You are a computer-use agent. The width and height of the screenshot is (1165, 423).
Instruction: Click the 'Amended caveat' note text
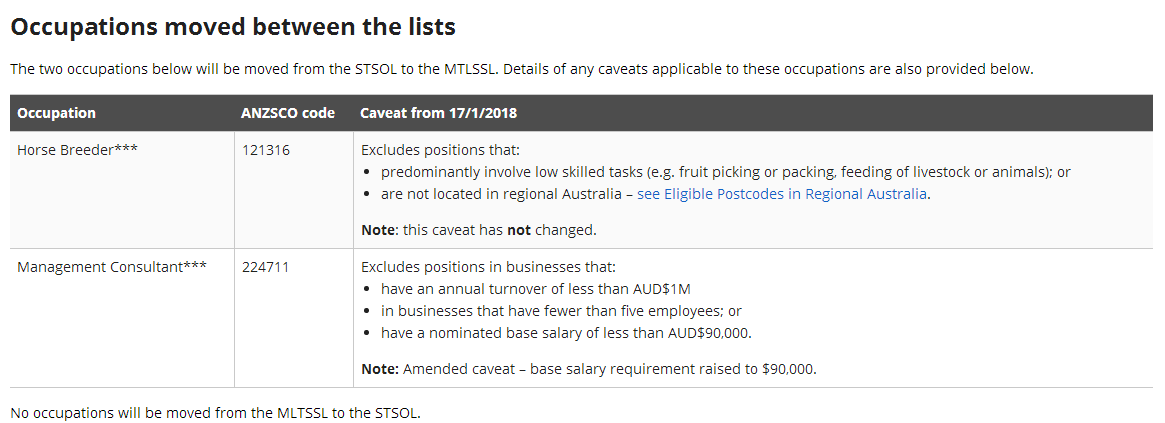(588, 369)
